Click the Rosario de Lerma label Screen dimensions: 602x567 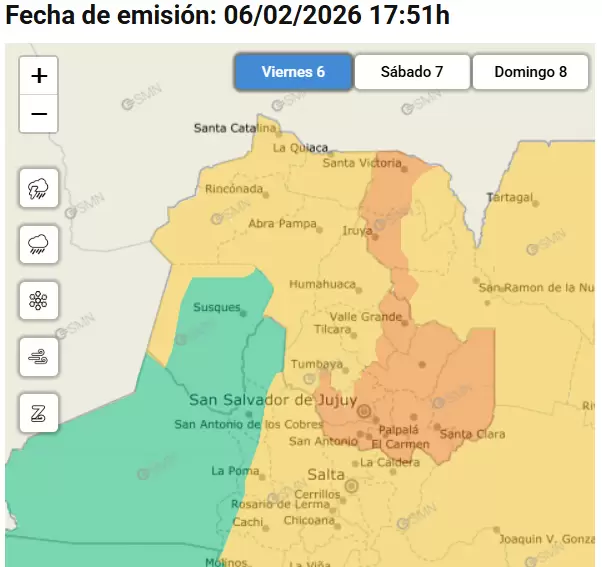pyautogui.click(x=281, y=504)
